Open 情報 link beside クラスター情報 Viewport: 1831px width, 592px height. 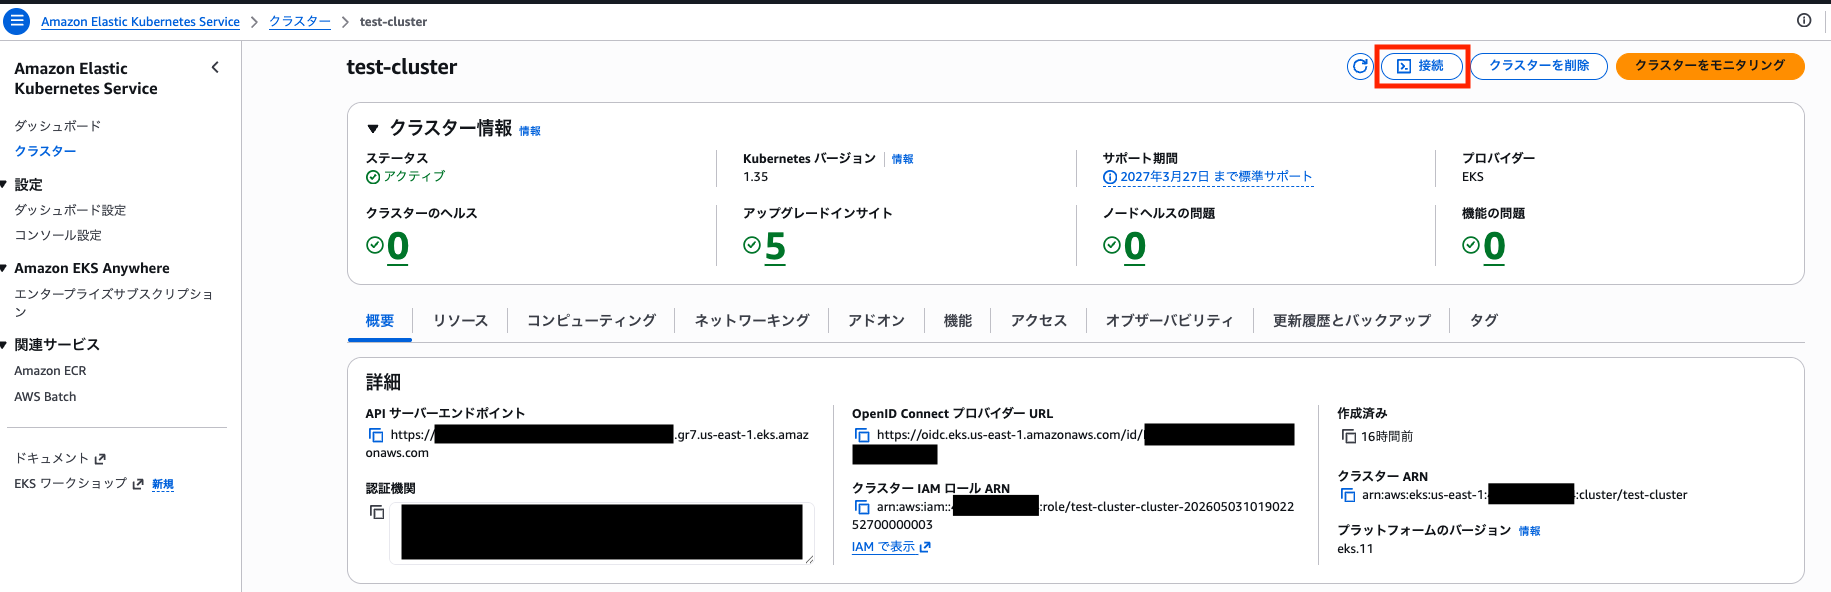(530, 131)
